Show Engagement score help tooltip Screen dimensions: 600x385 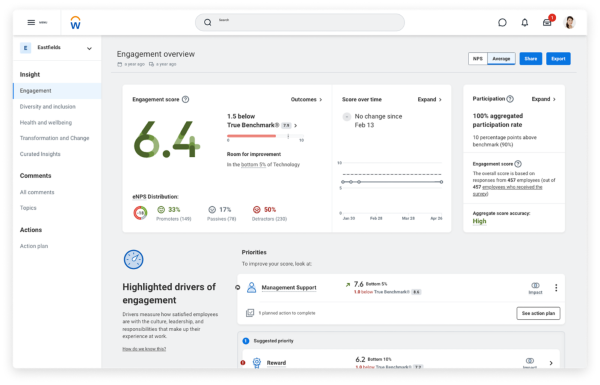(186, 100)
